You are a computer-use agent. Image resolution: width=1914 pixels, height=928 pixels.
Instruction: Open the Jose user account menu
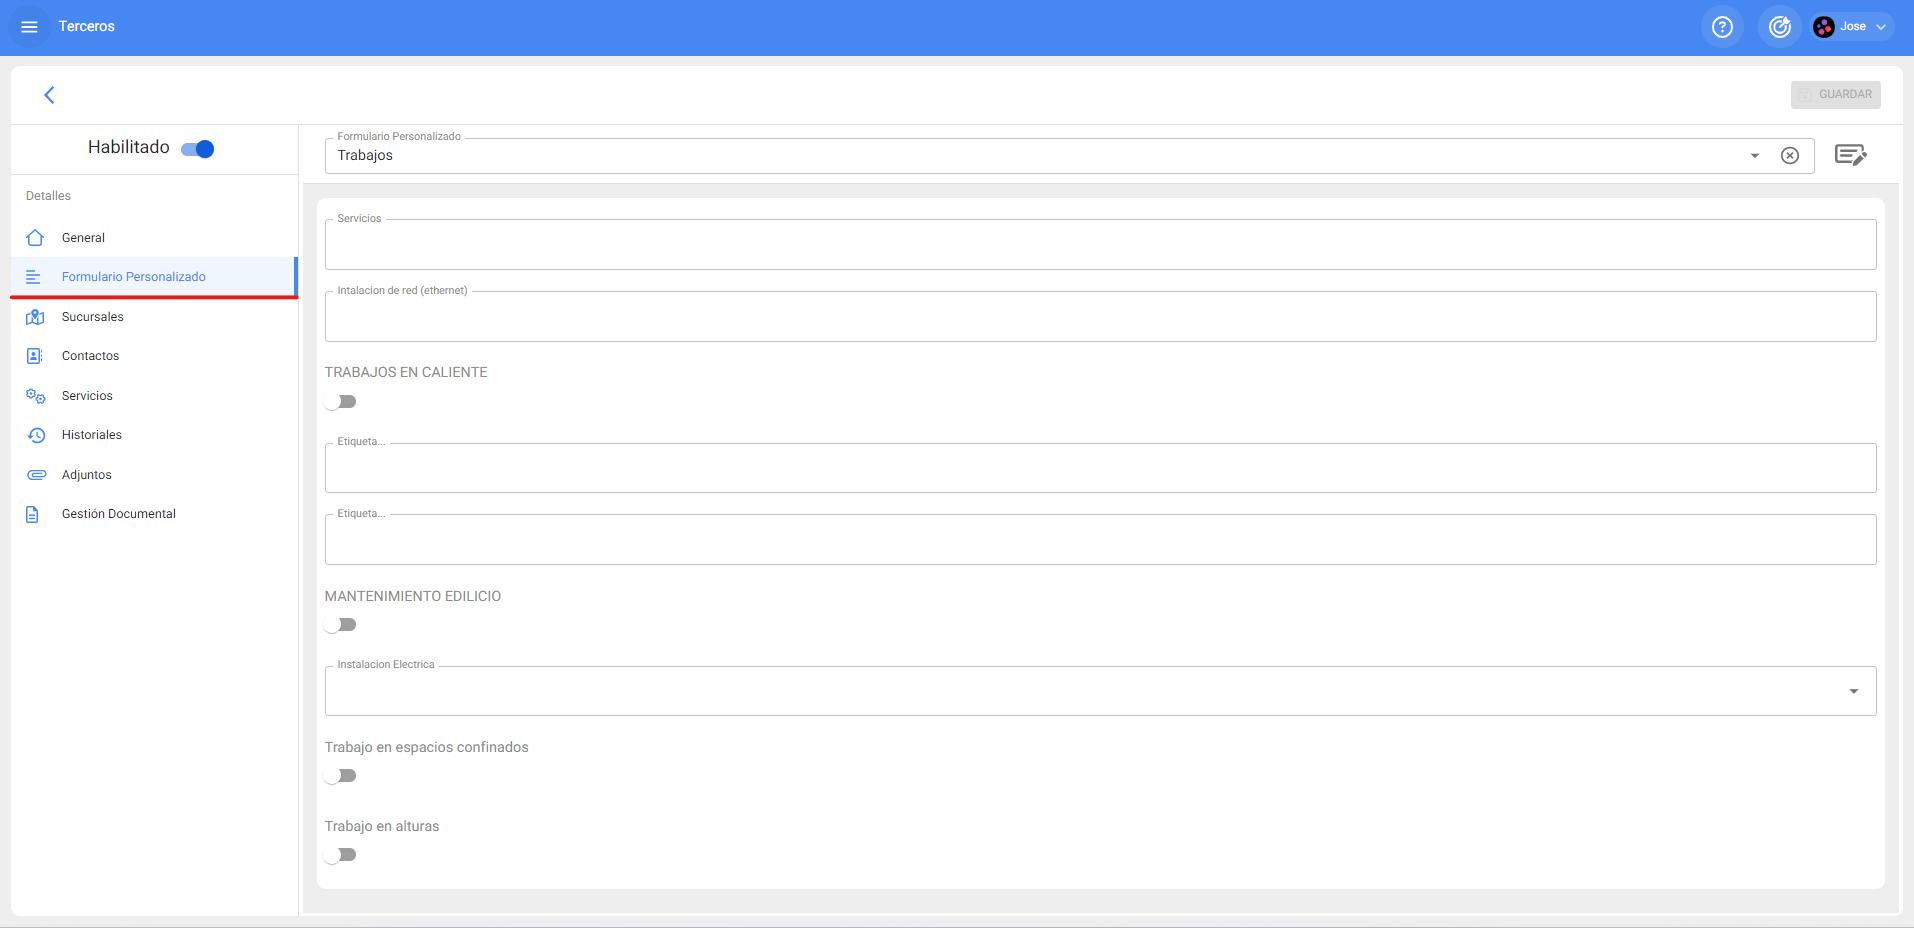click(1853, 27)
